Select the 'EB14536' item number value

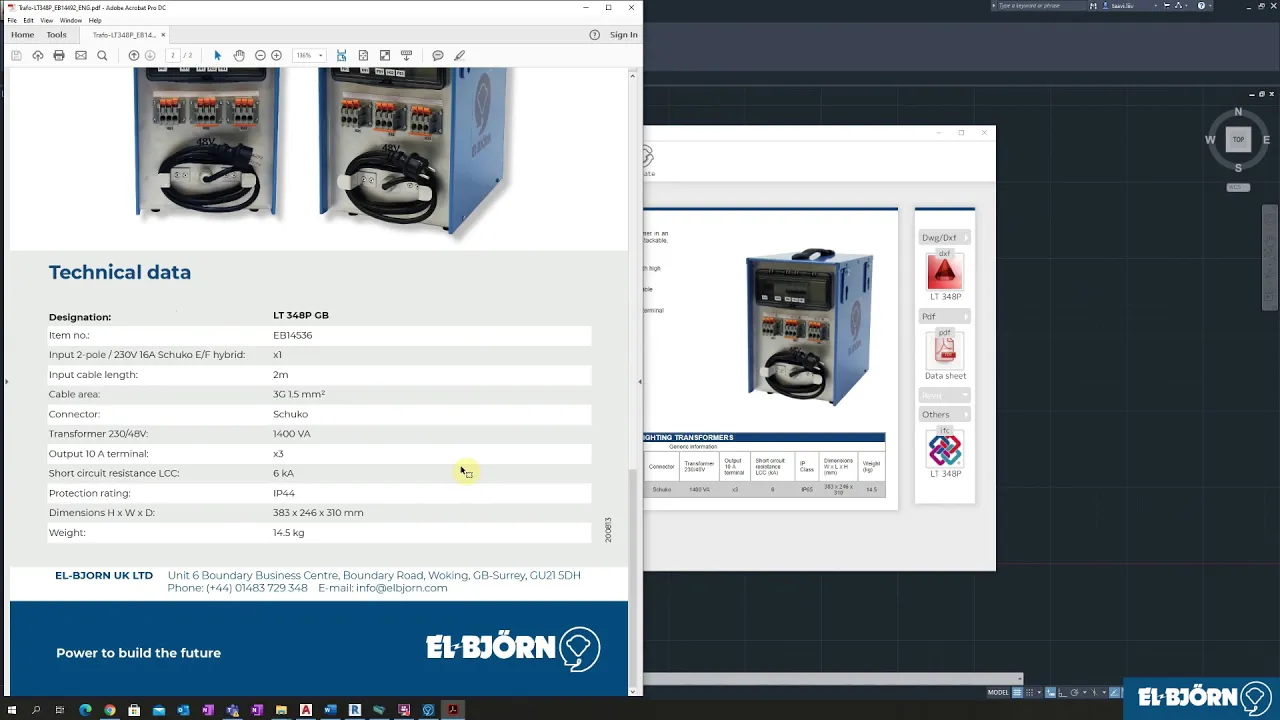(x=293, y=335)
